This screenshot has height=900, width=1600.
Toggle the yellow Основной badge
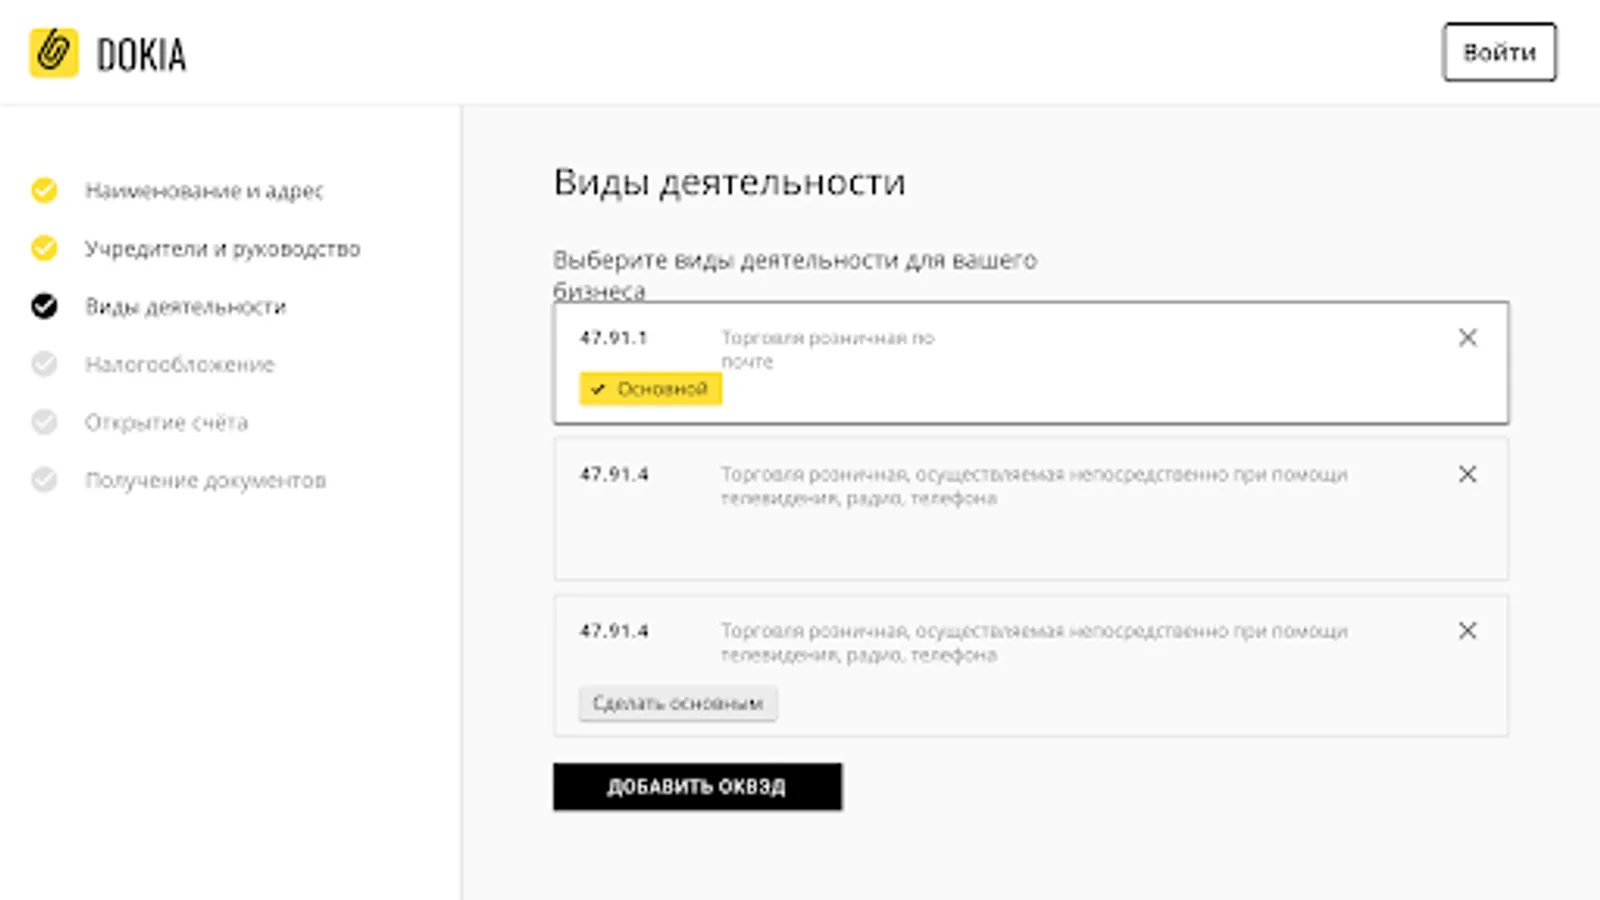pos(650,389)
